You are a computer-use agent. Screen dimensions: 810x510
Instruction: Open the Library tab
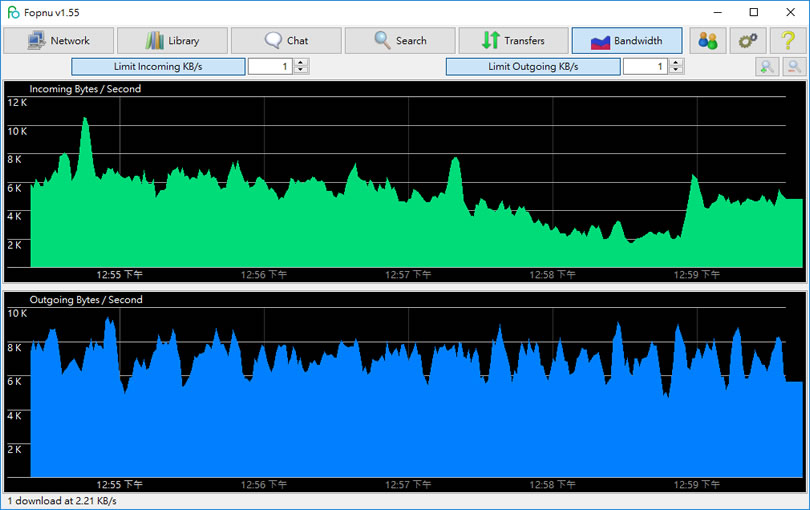pos(173,40)
